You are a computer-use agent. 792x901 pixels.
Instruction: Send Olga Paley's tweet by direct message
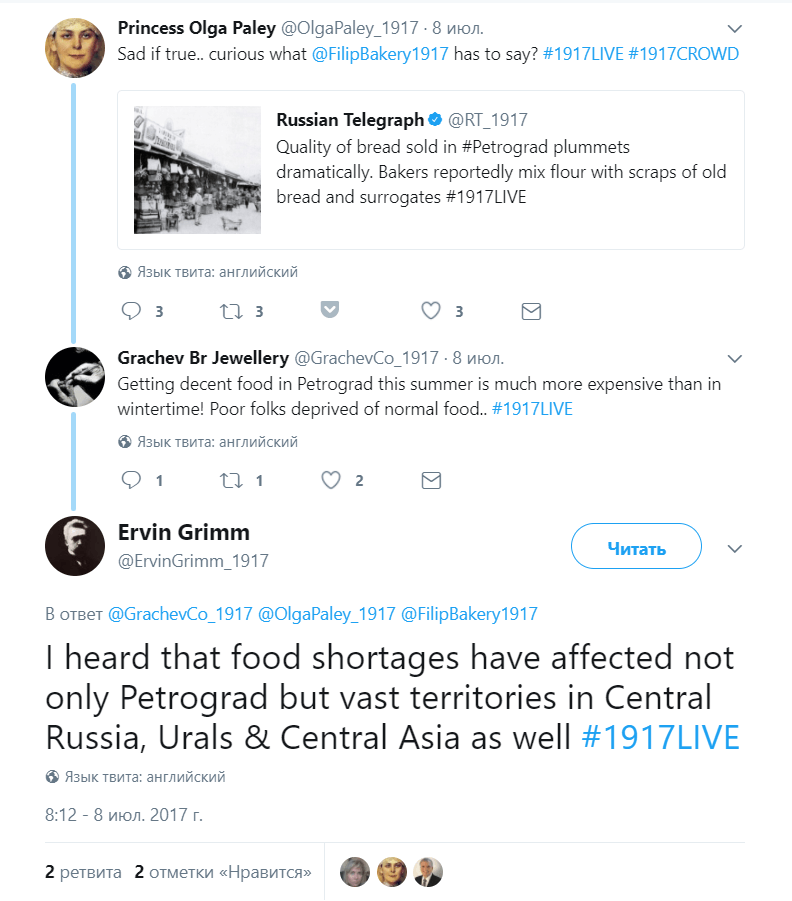531,311
